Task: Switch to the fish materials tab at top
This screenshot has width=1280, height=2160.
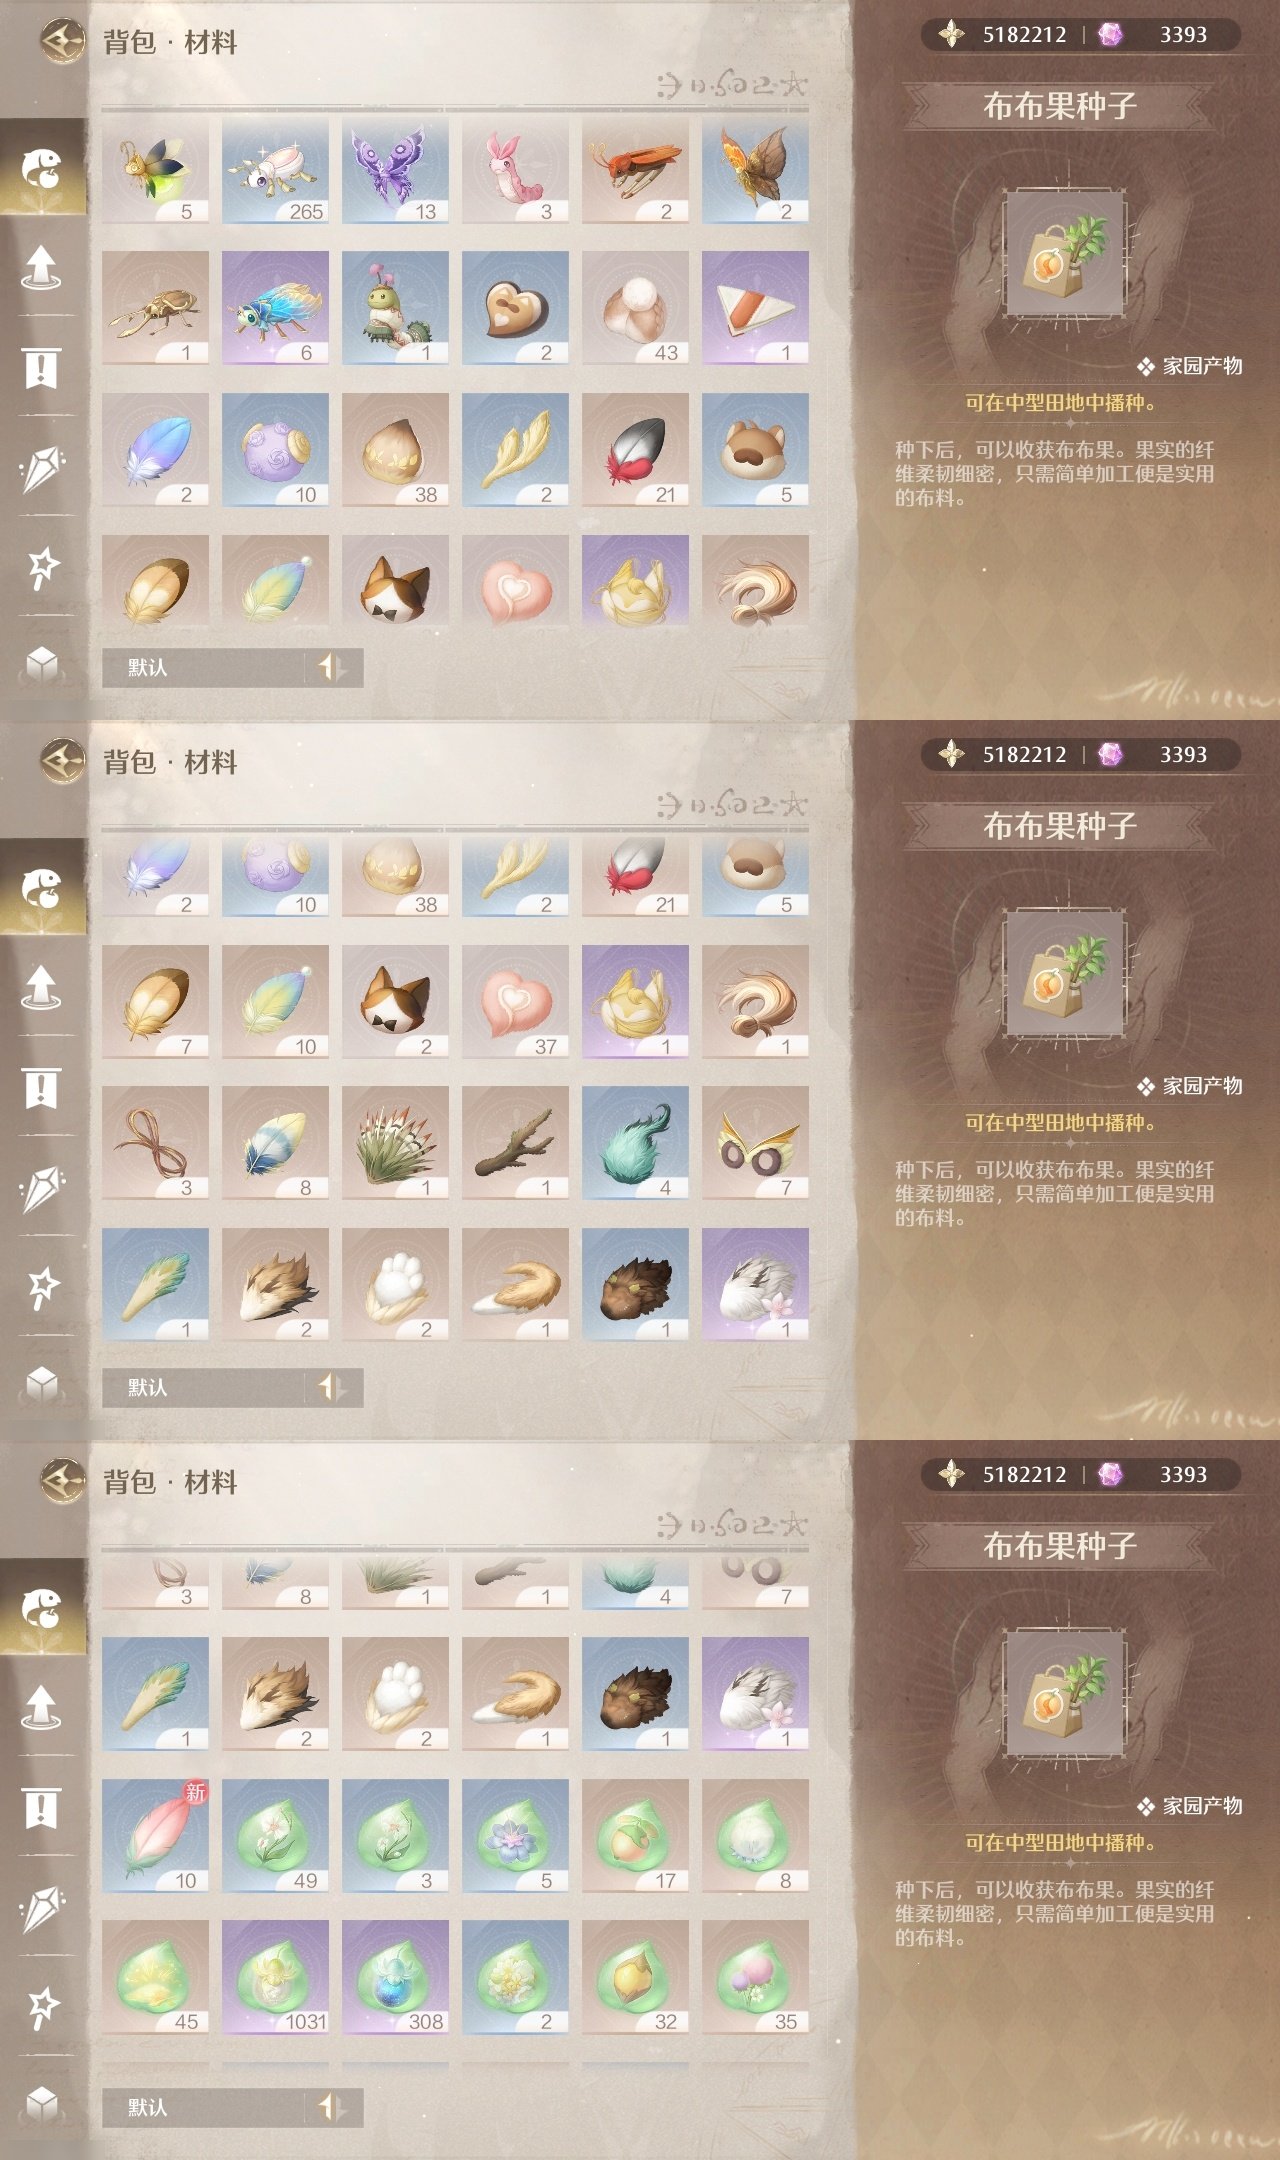Action: click(x=42, y=168)
